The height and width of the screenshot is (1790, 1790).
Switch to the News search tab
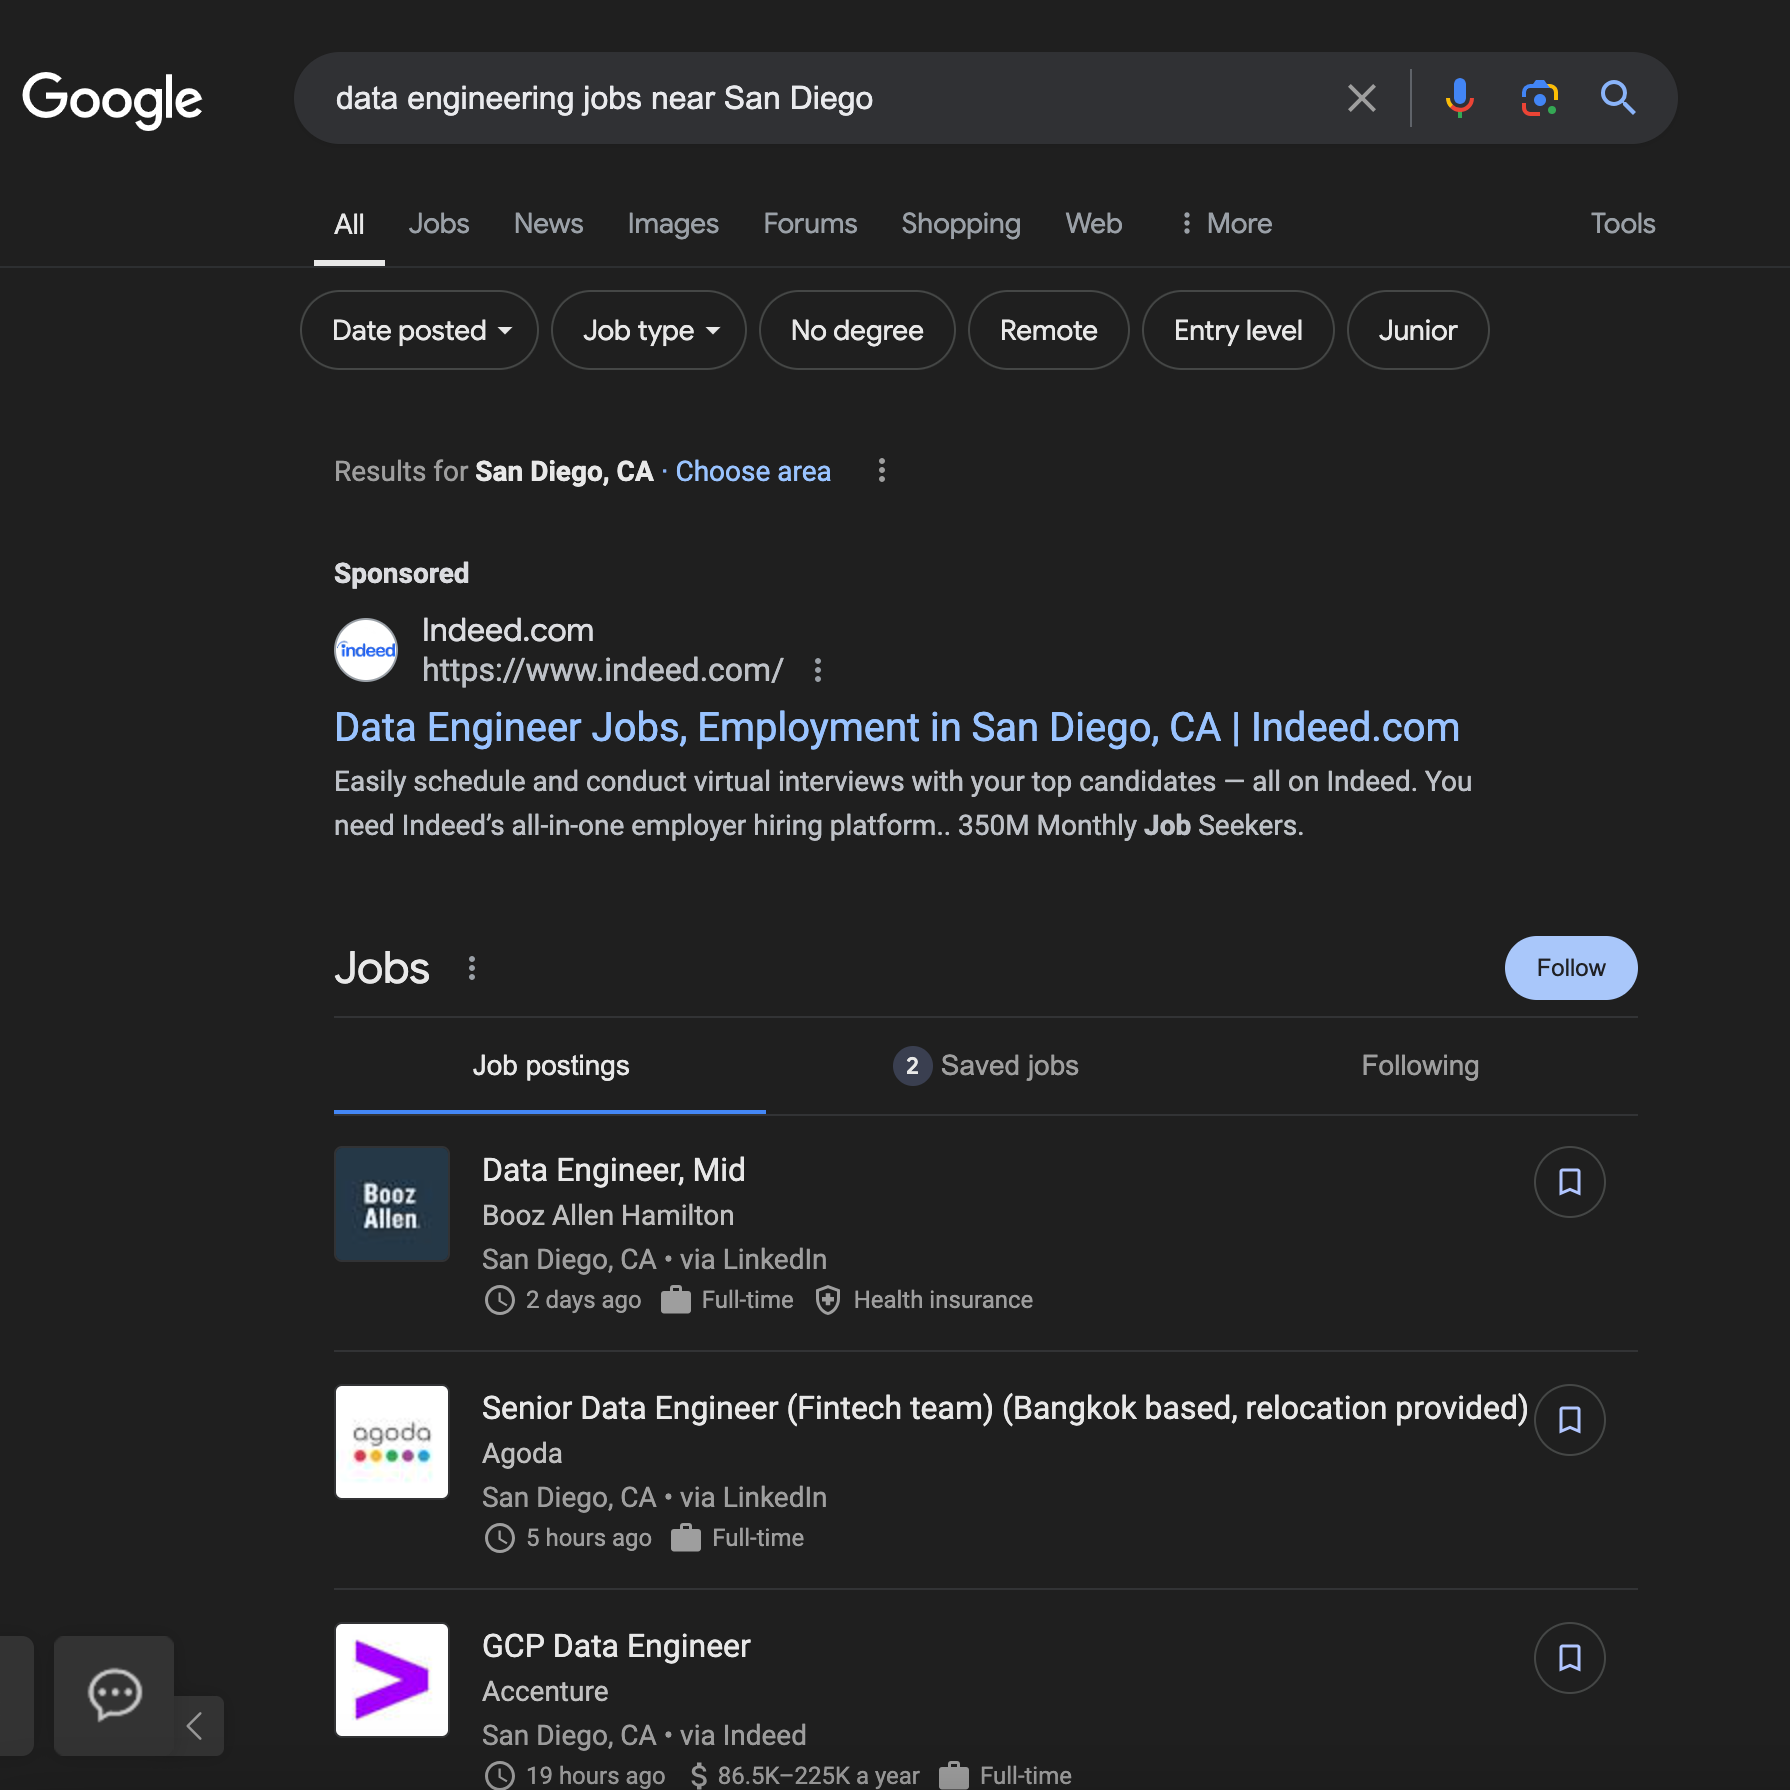(549, 223)
